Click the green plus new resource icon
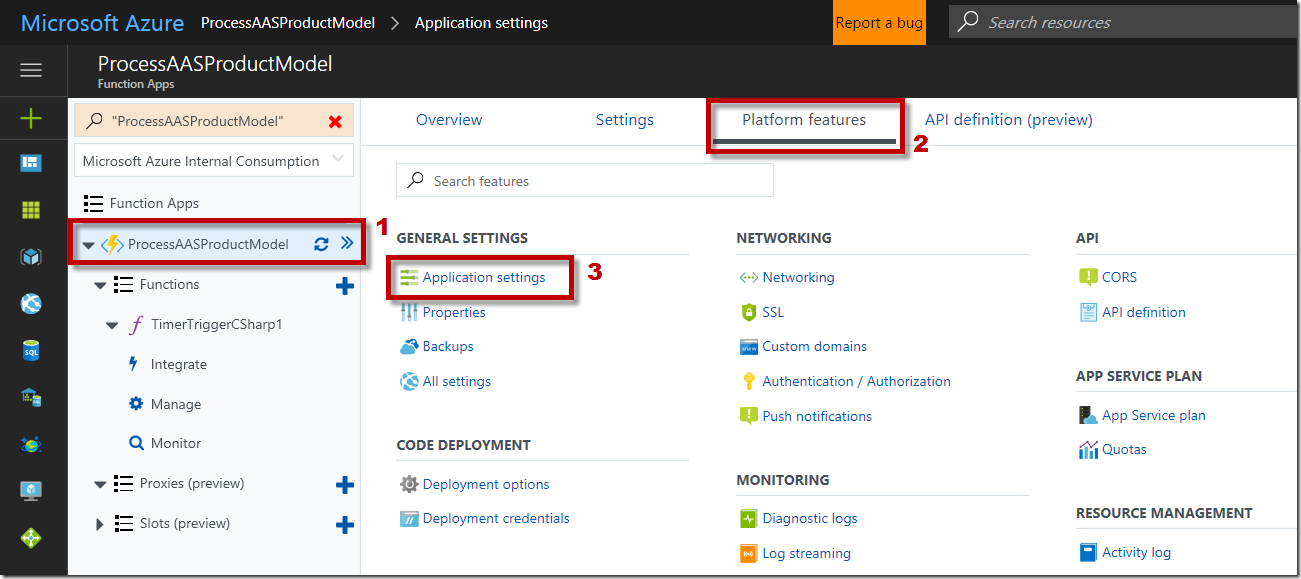The image size is (1301, 579). (x=31, y=119)
